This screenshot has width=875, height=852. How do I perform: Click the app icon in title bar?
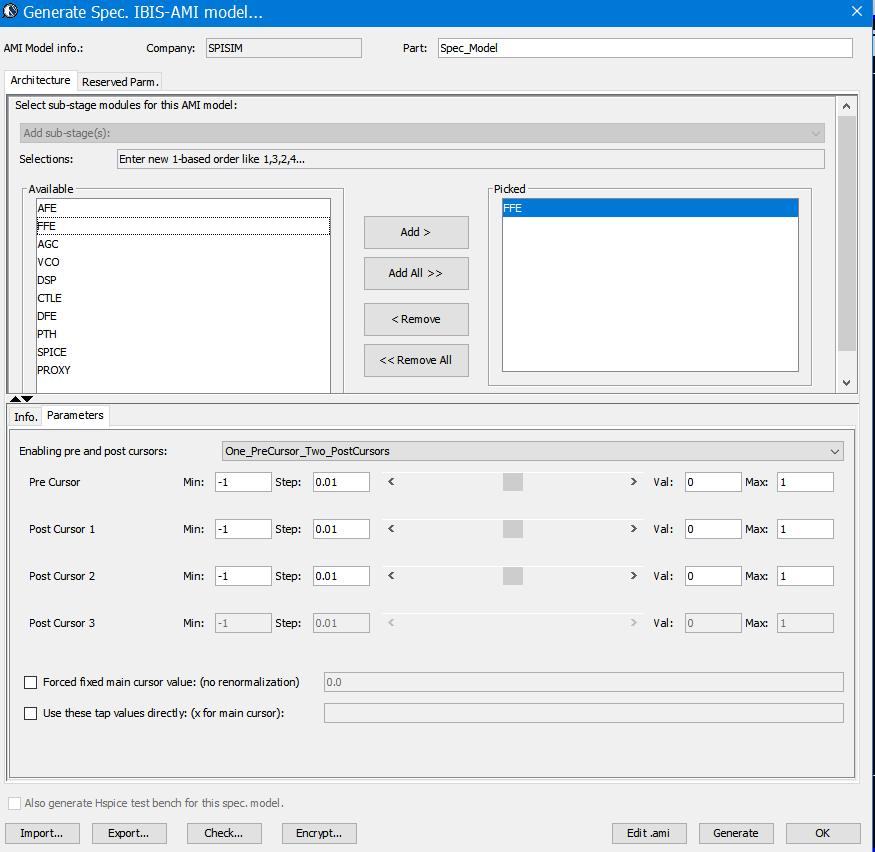(11, 13)
